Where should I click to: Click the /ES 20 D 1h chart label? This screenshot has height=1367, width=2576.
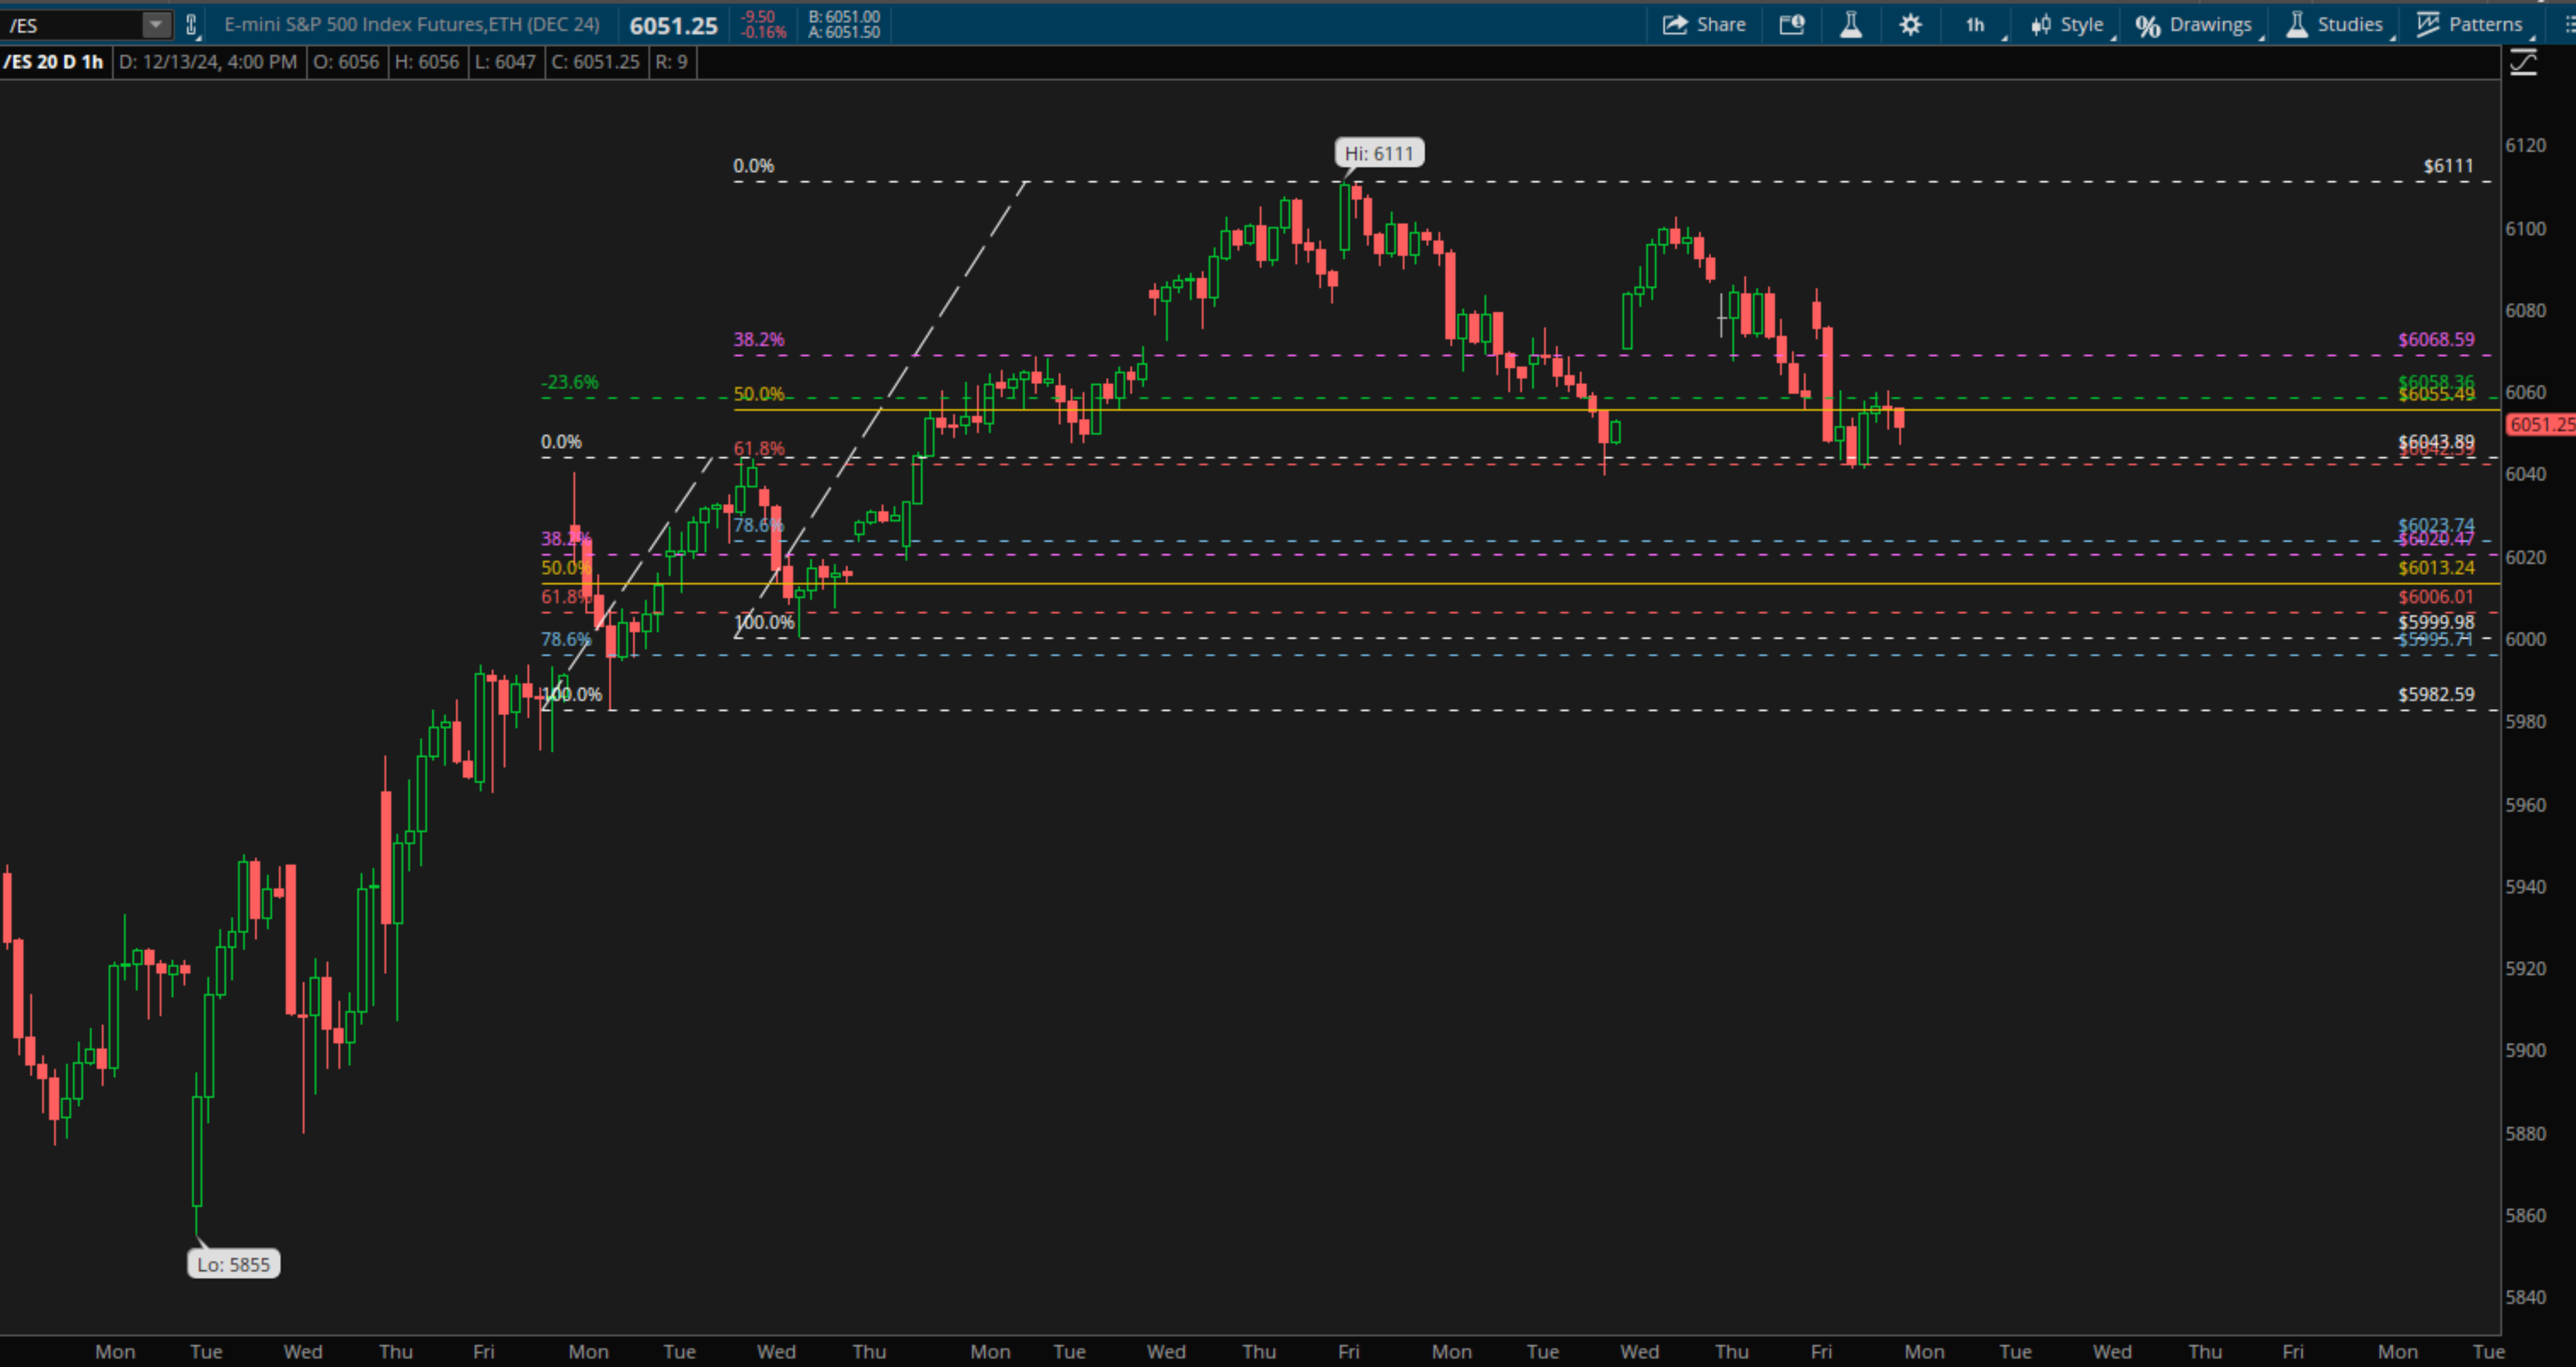tap(54, 62)
